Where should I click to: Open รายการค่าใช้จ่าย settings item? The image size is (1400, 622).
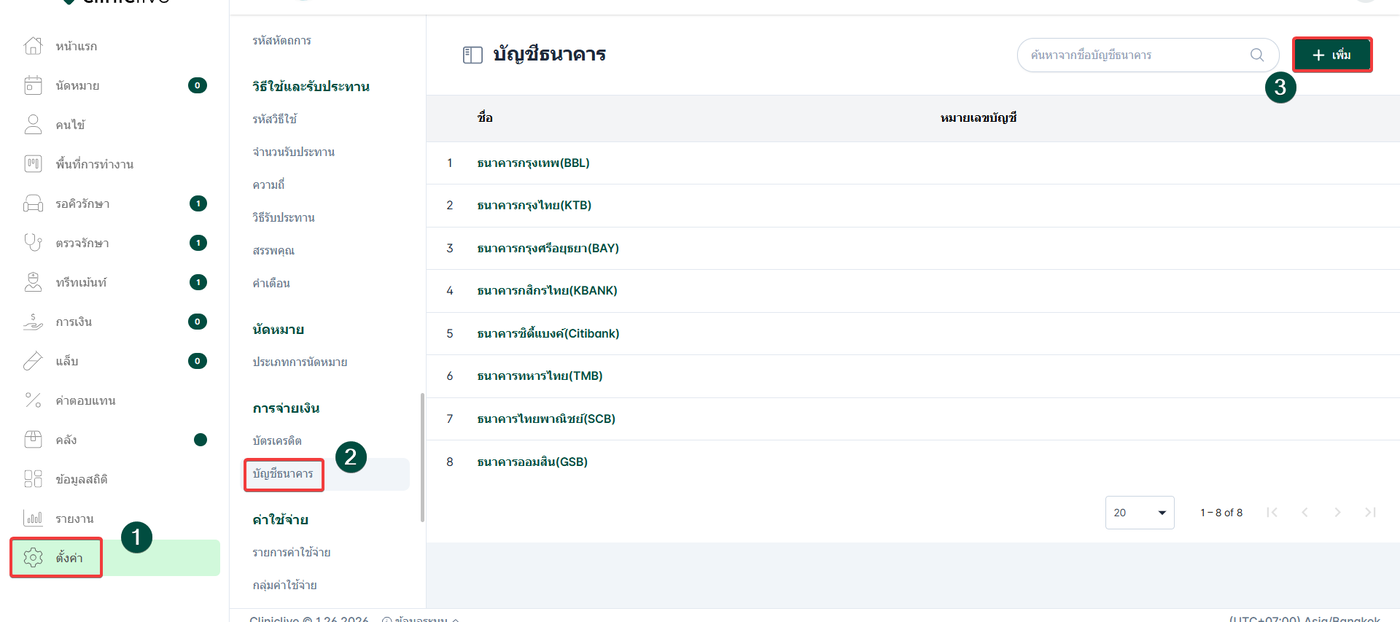pyautogui.click(x=292, y=552)
